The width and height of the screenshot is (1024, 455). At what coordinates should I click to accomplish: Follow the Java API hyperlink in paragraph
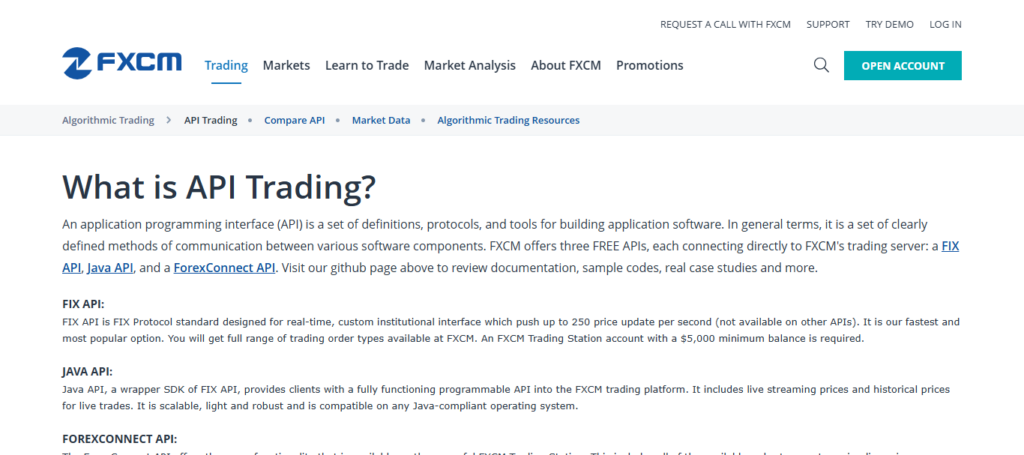110,268
